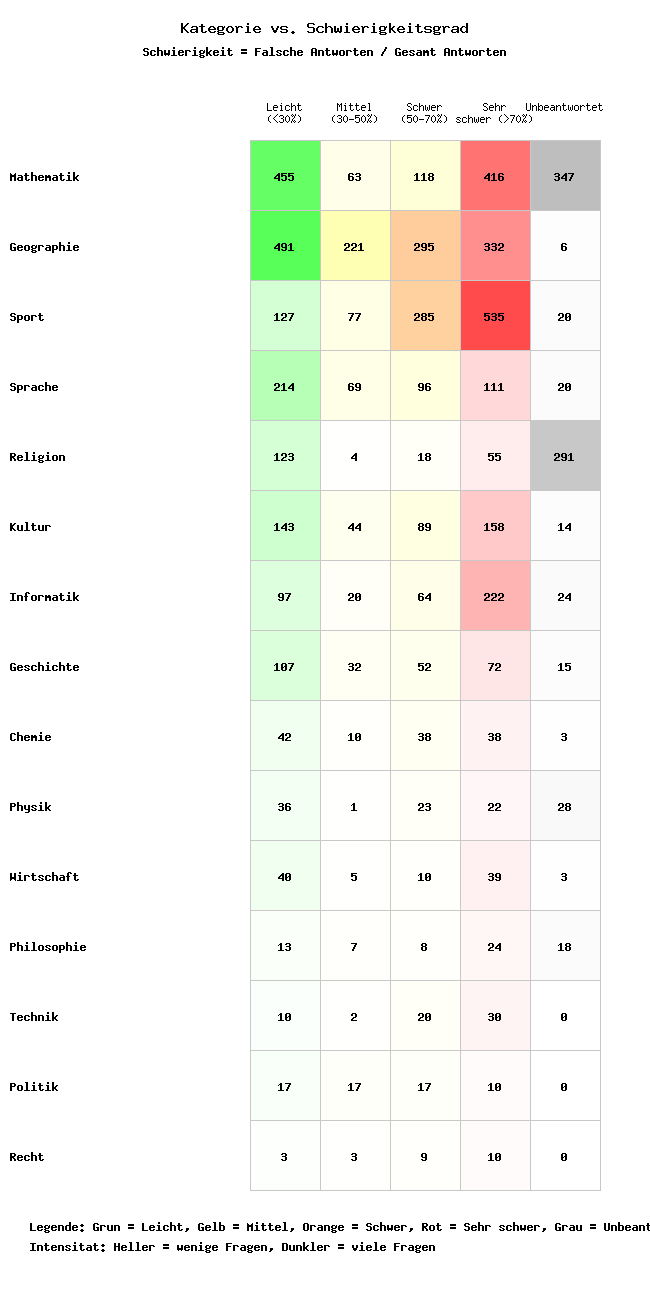Click the Mittel column header
Viewport: 650px width, 1290px height.
354,113
